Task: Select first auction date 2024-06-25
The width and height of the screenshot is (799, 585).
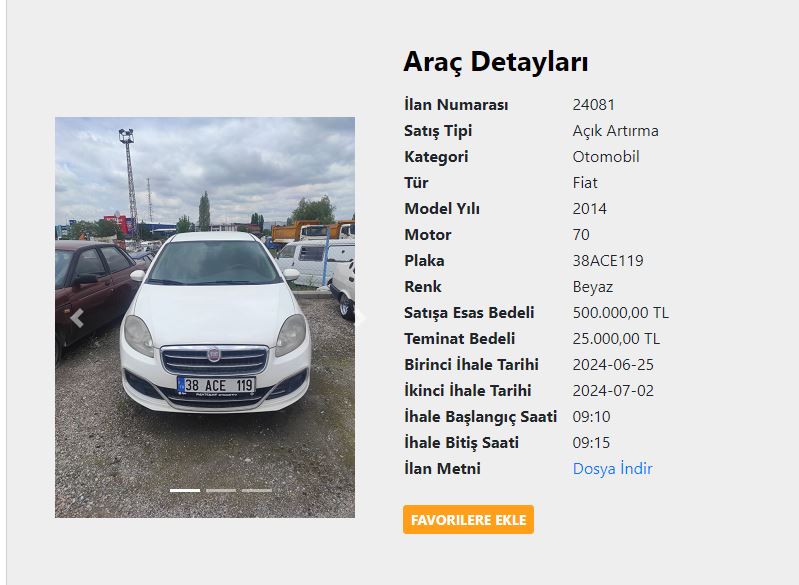Action: point(613,365)
